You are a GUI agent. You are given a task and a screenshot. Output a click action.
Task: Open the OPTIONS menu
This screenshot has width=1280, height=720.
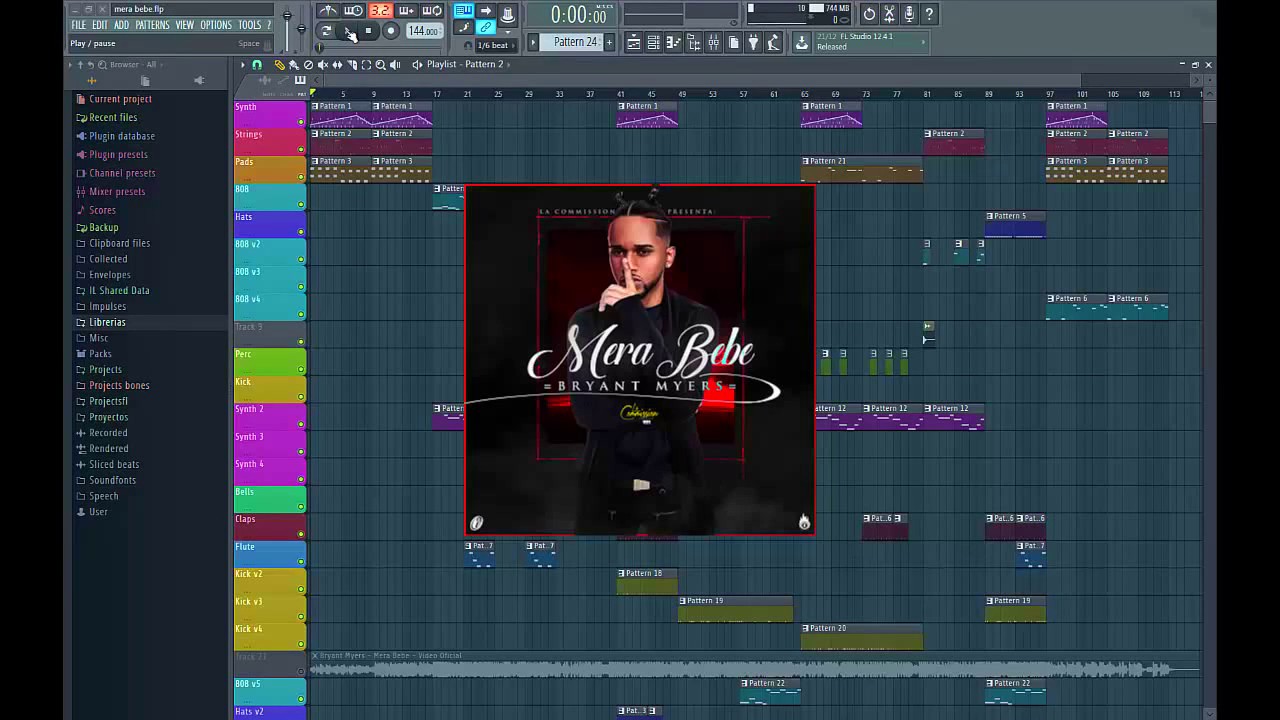[x=216, y=25]
